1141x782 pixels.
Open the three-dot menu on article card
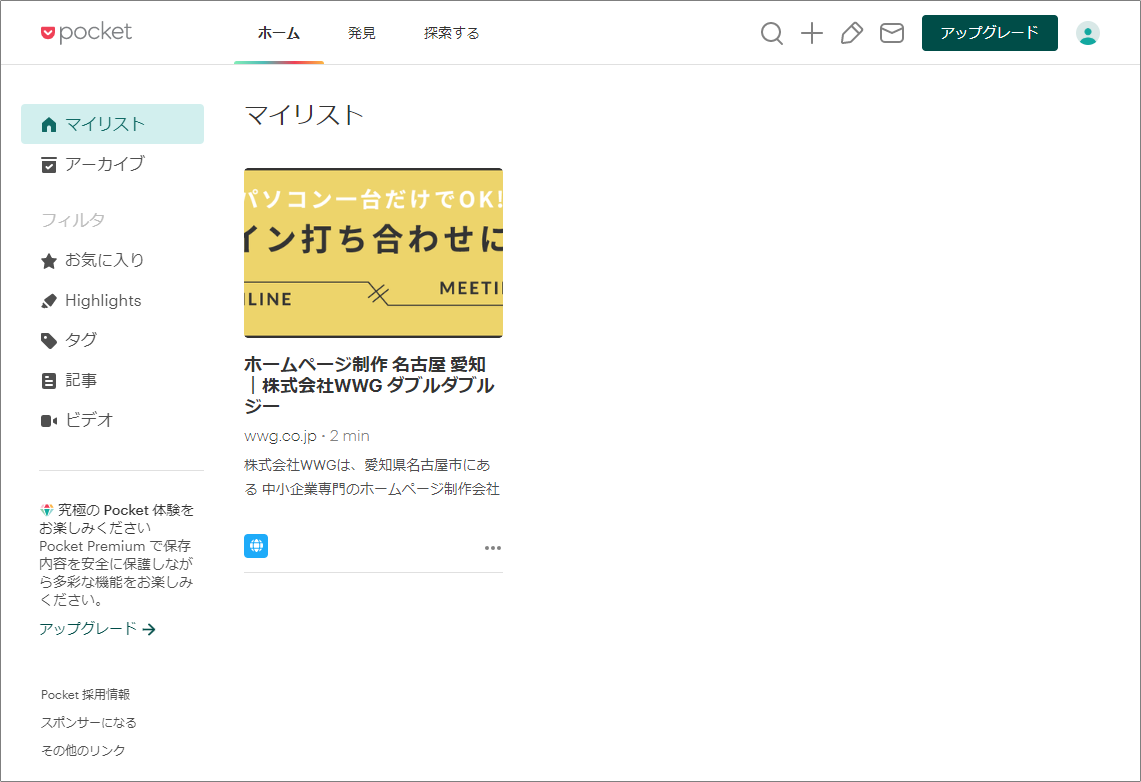492,548
